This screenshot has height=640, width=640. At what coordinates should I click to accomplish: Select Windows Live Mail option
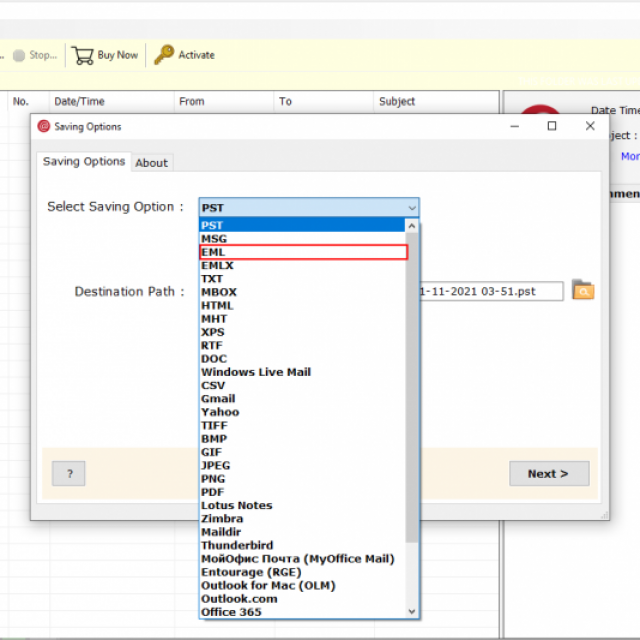[302, 372]
